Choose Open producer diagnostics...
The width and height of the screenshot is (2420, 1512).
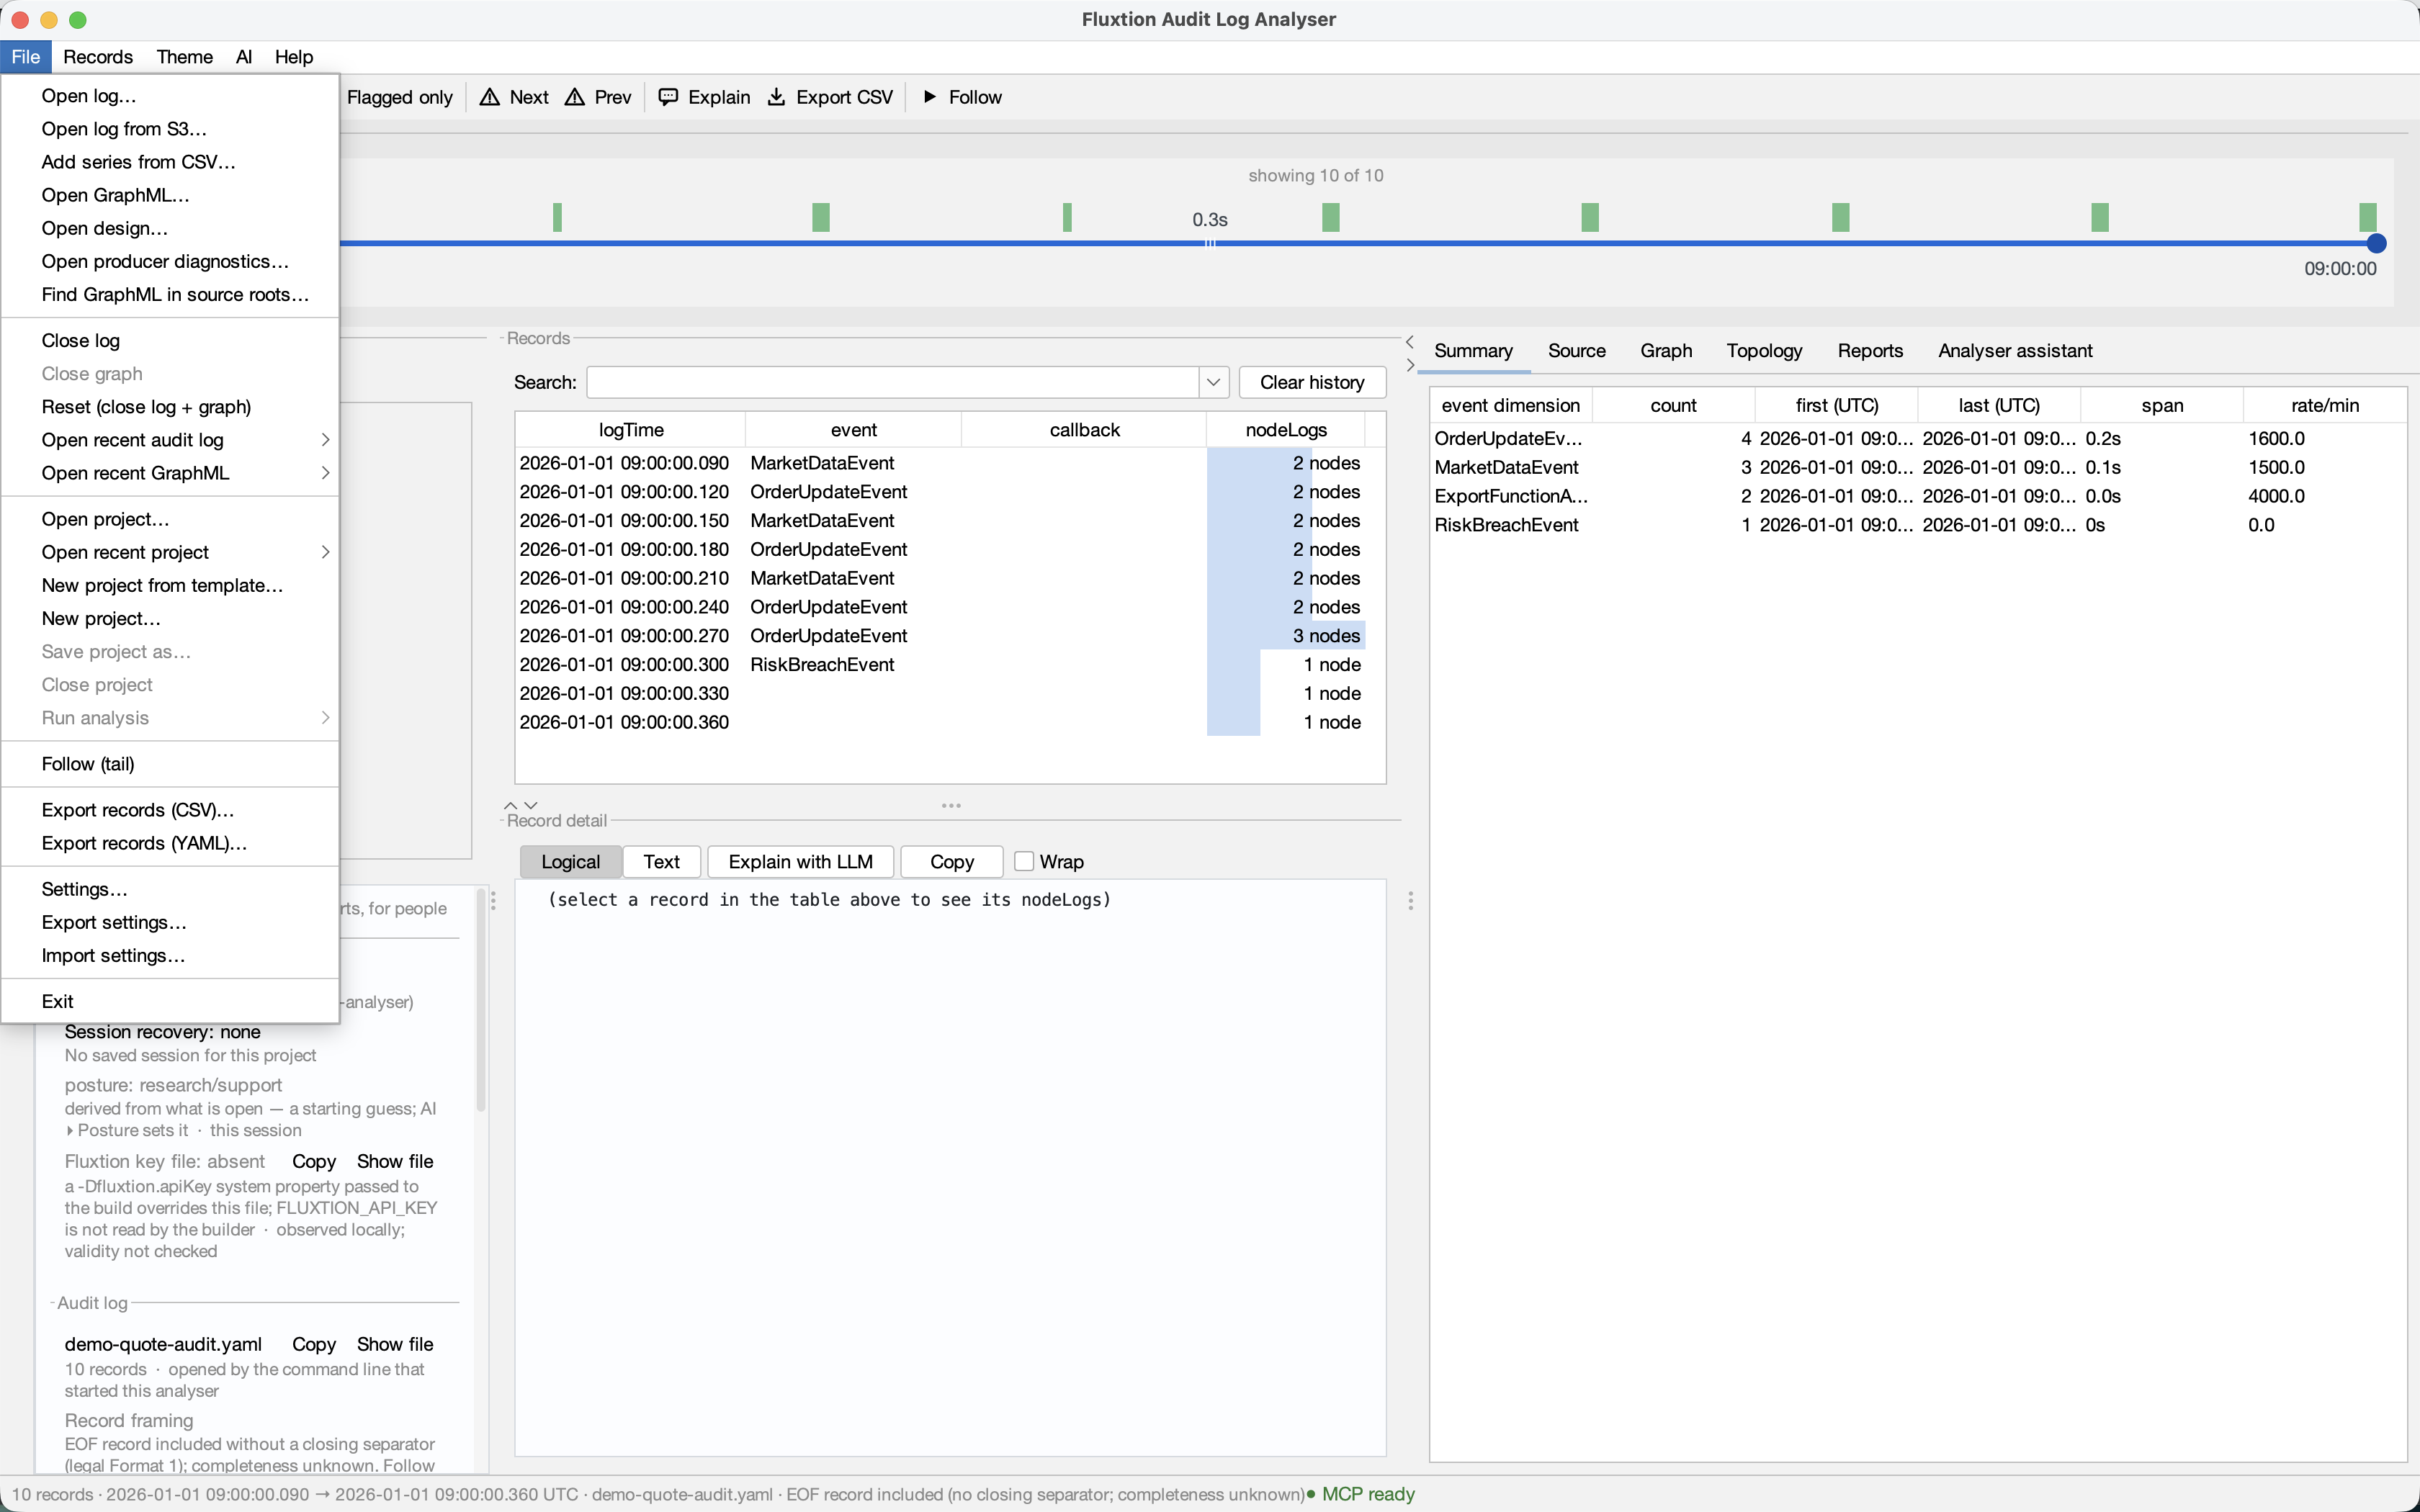click(x=170, y=261)
